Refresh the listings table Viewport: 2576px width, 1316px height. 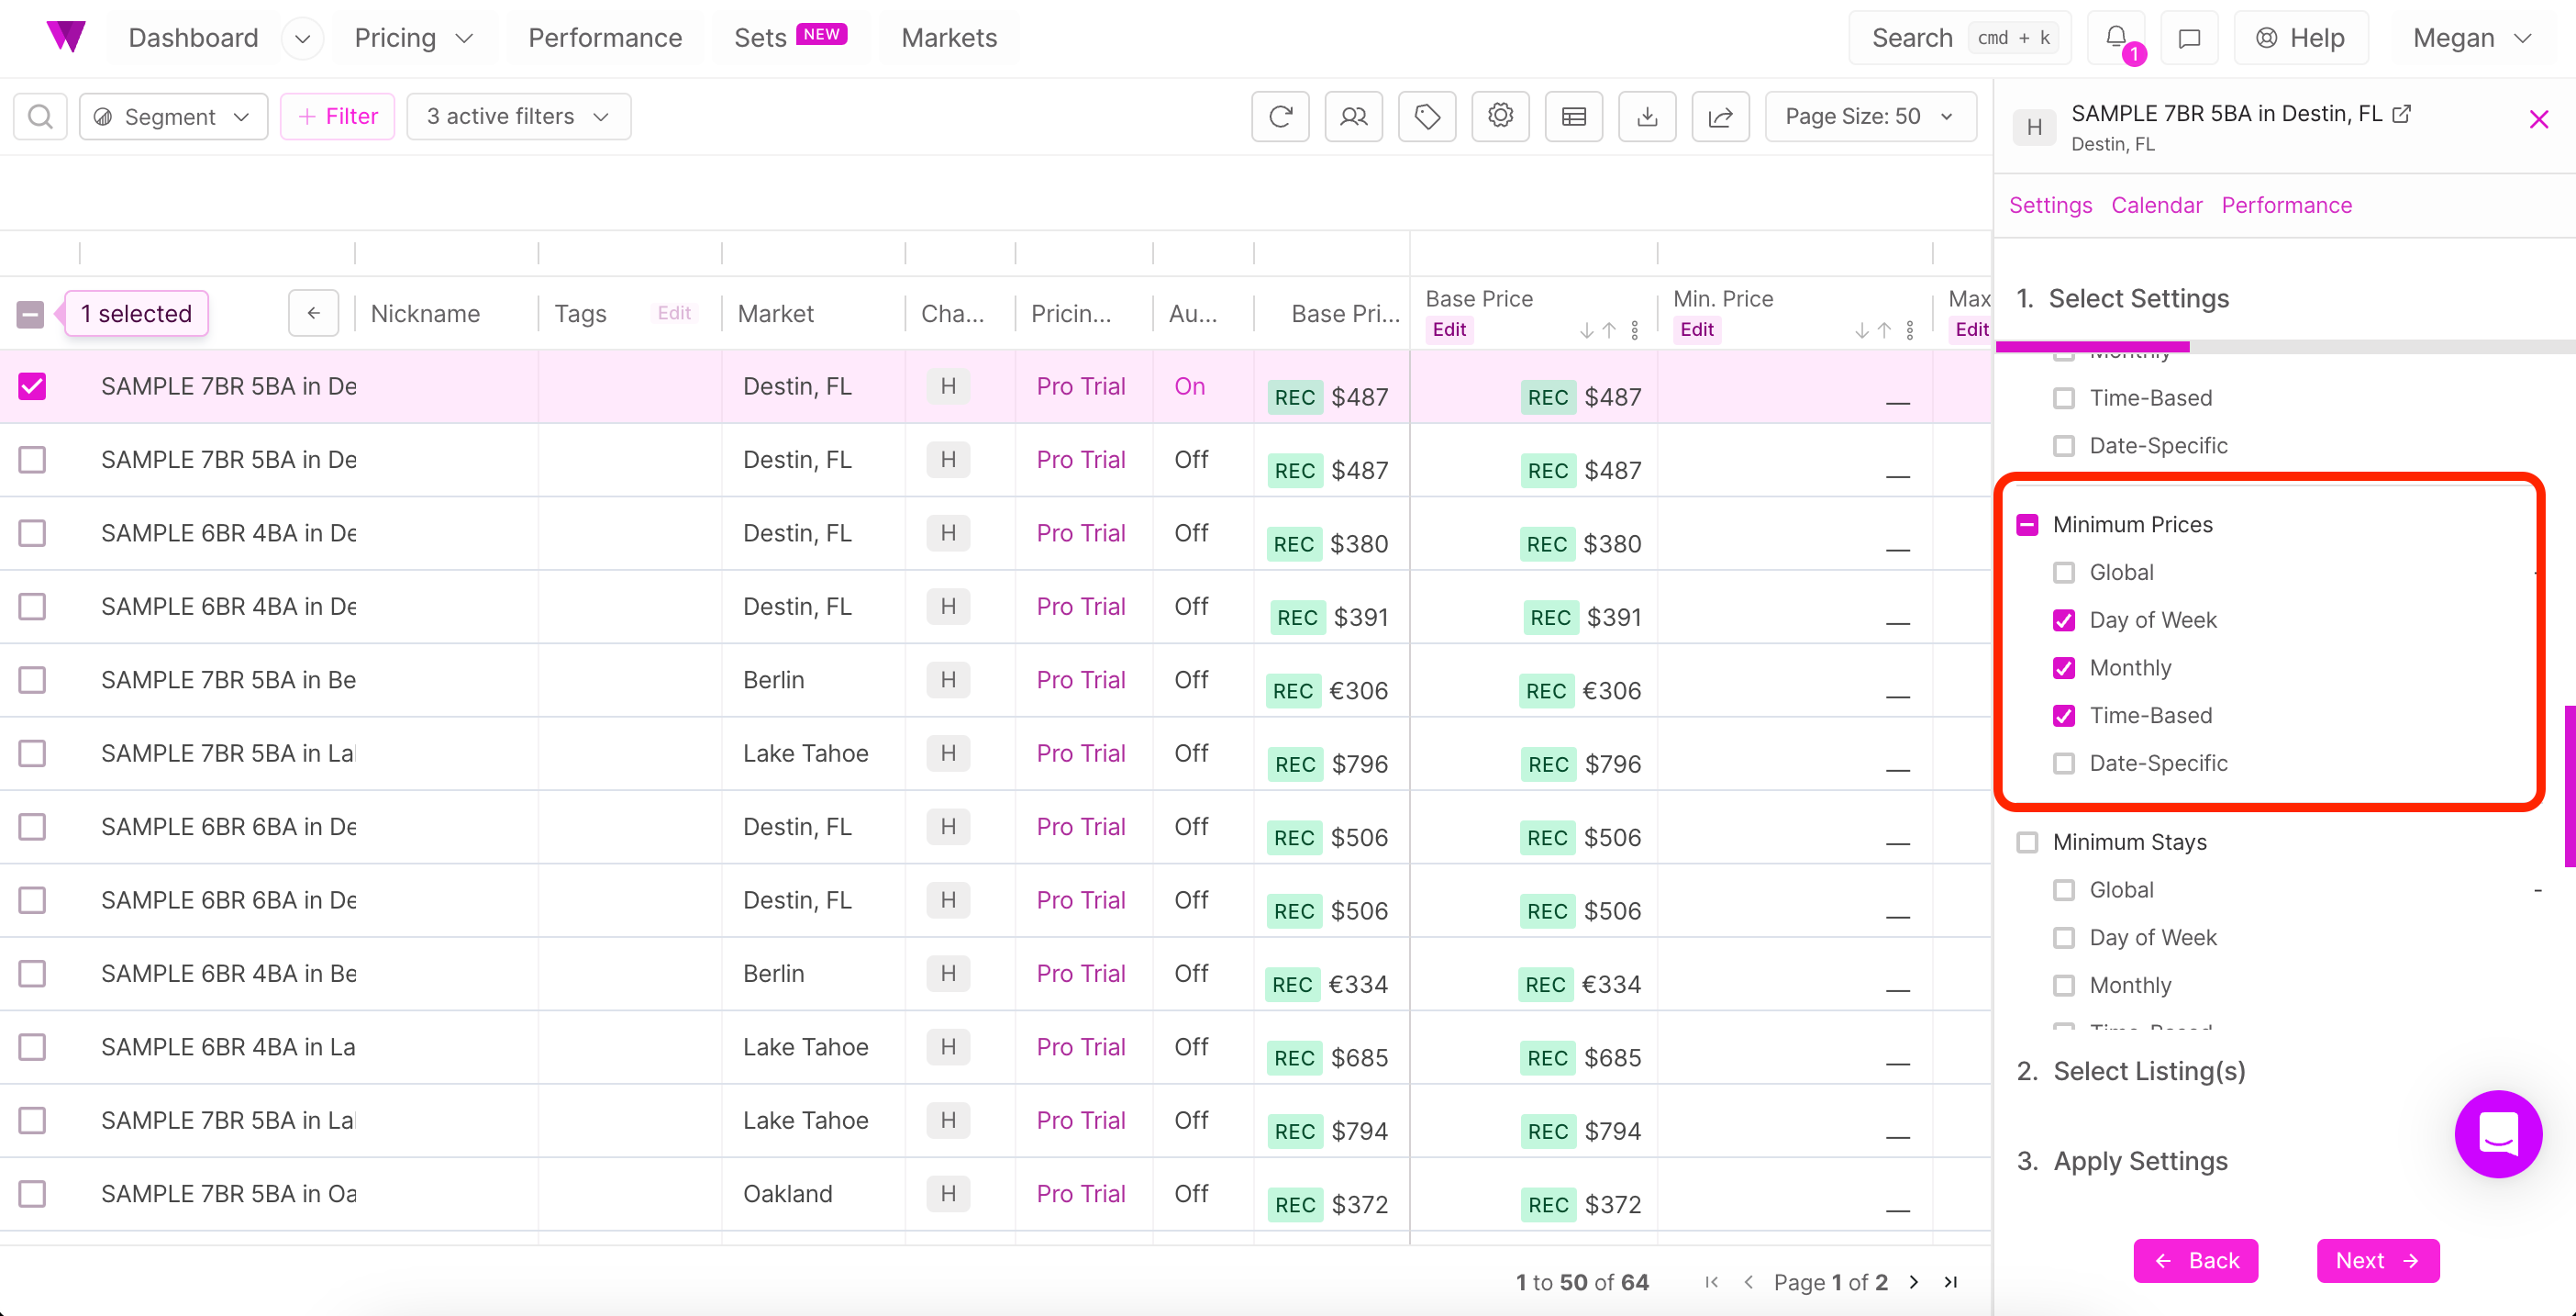[x=1280, y=116]
